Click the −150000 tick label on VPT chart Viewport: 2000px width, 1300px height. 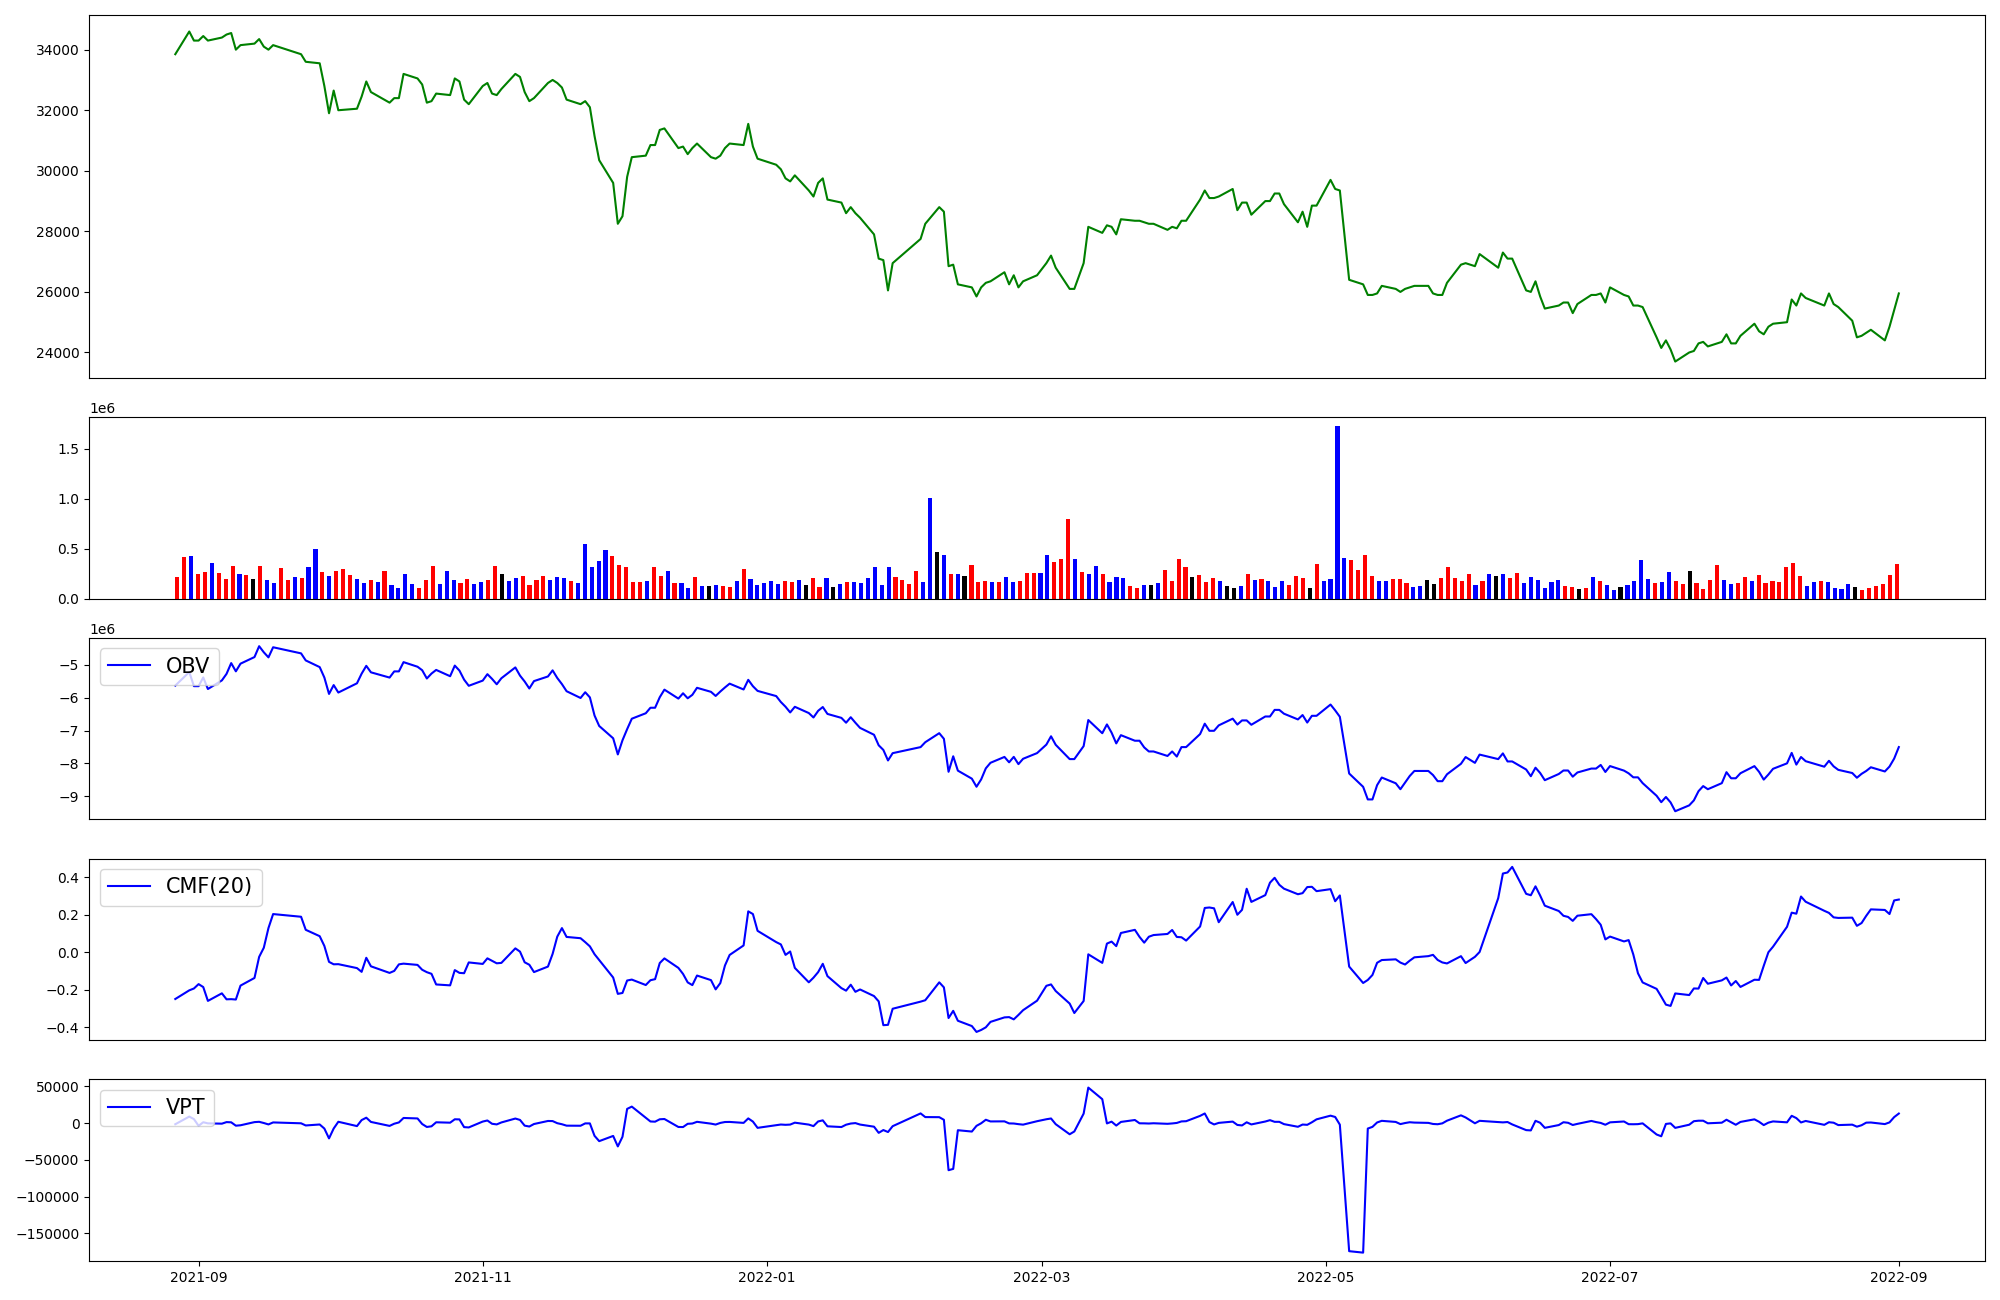48,1234
